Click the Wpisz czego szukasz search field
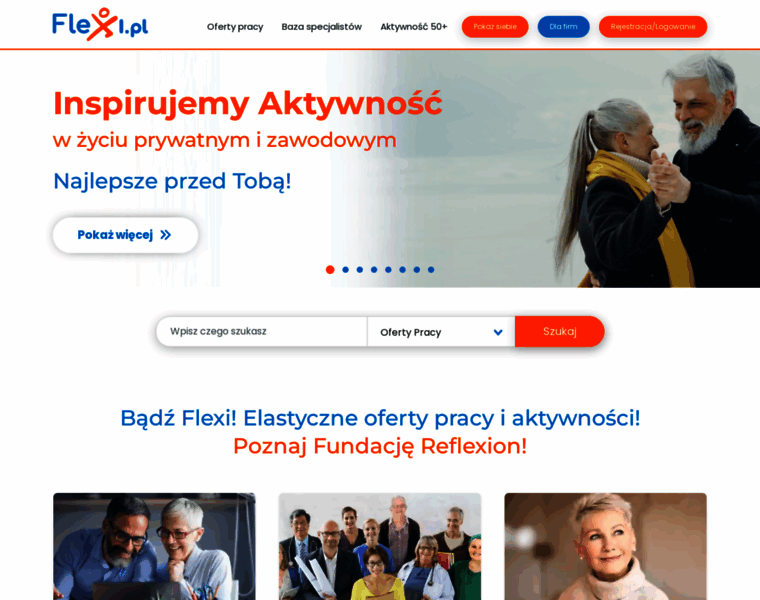 pyautogui.click(x=262, y=332)
